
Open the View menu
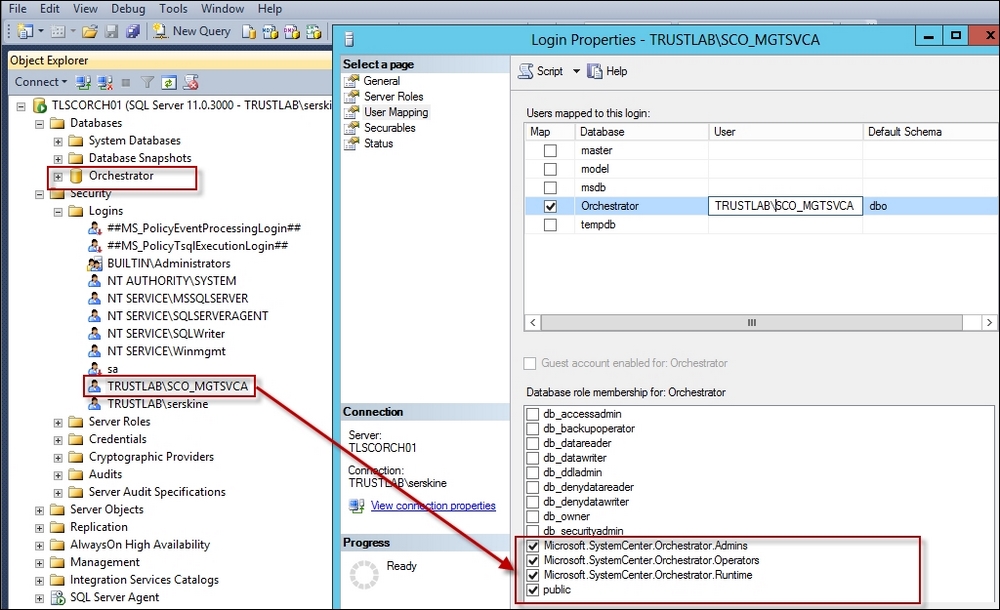pos(85,9)
